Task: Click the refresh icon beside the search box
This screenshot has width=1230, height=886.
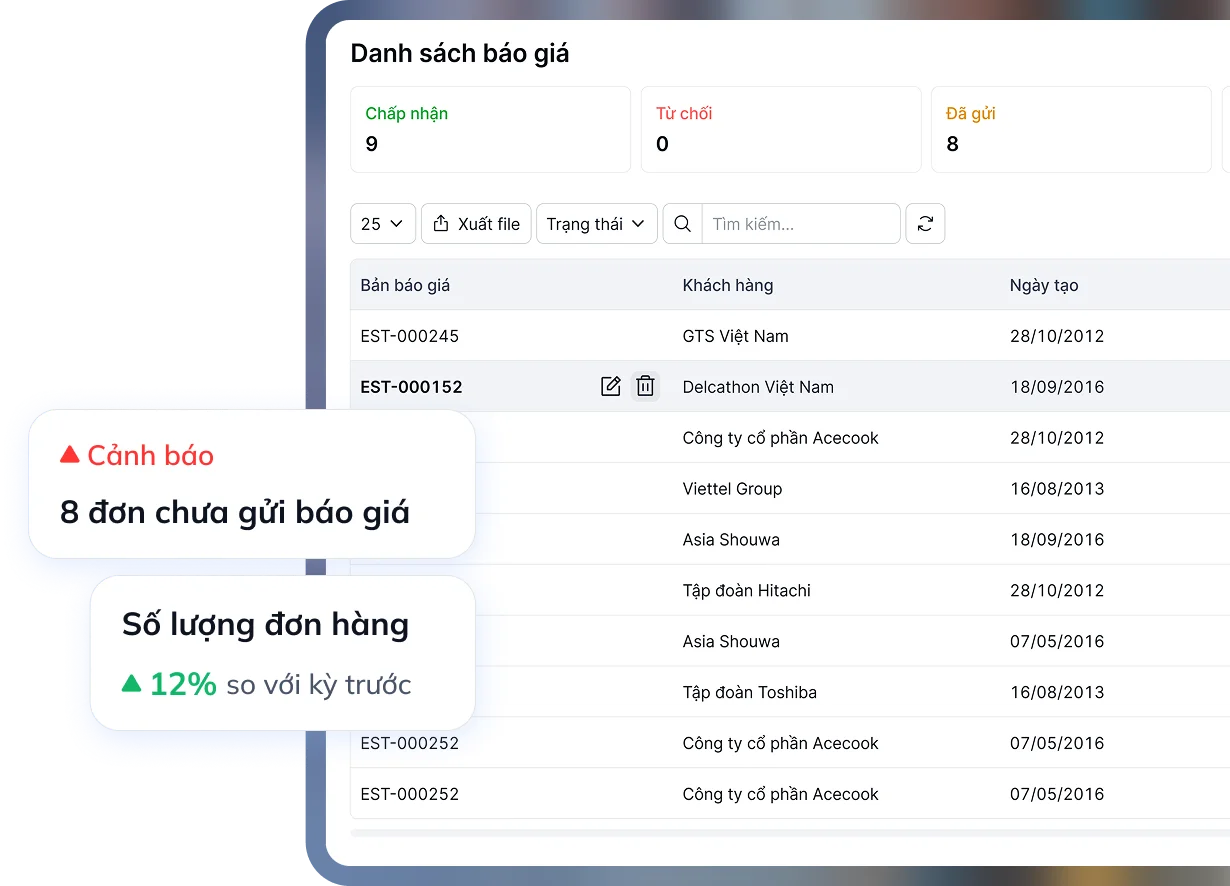Action: pyautogui.click(x=925, y=224)
